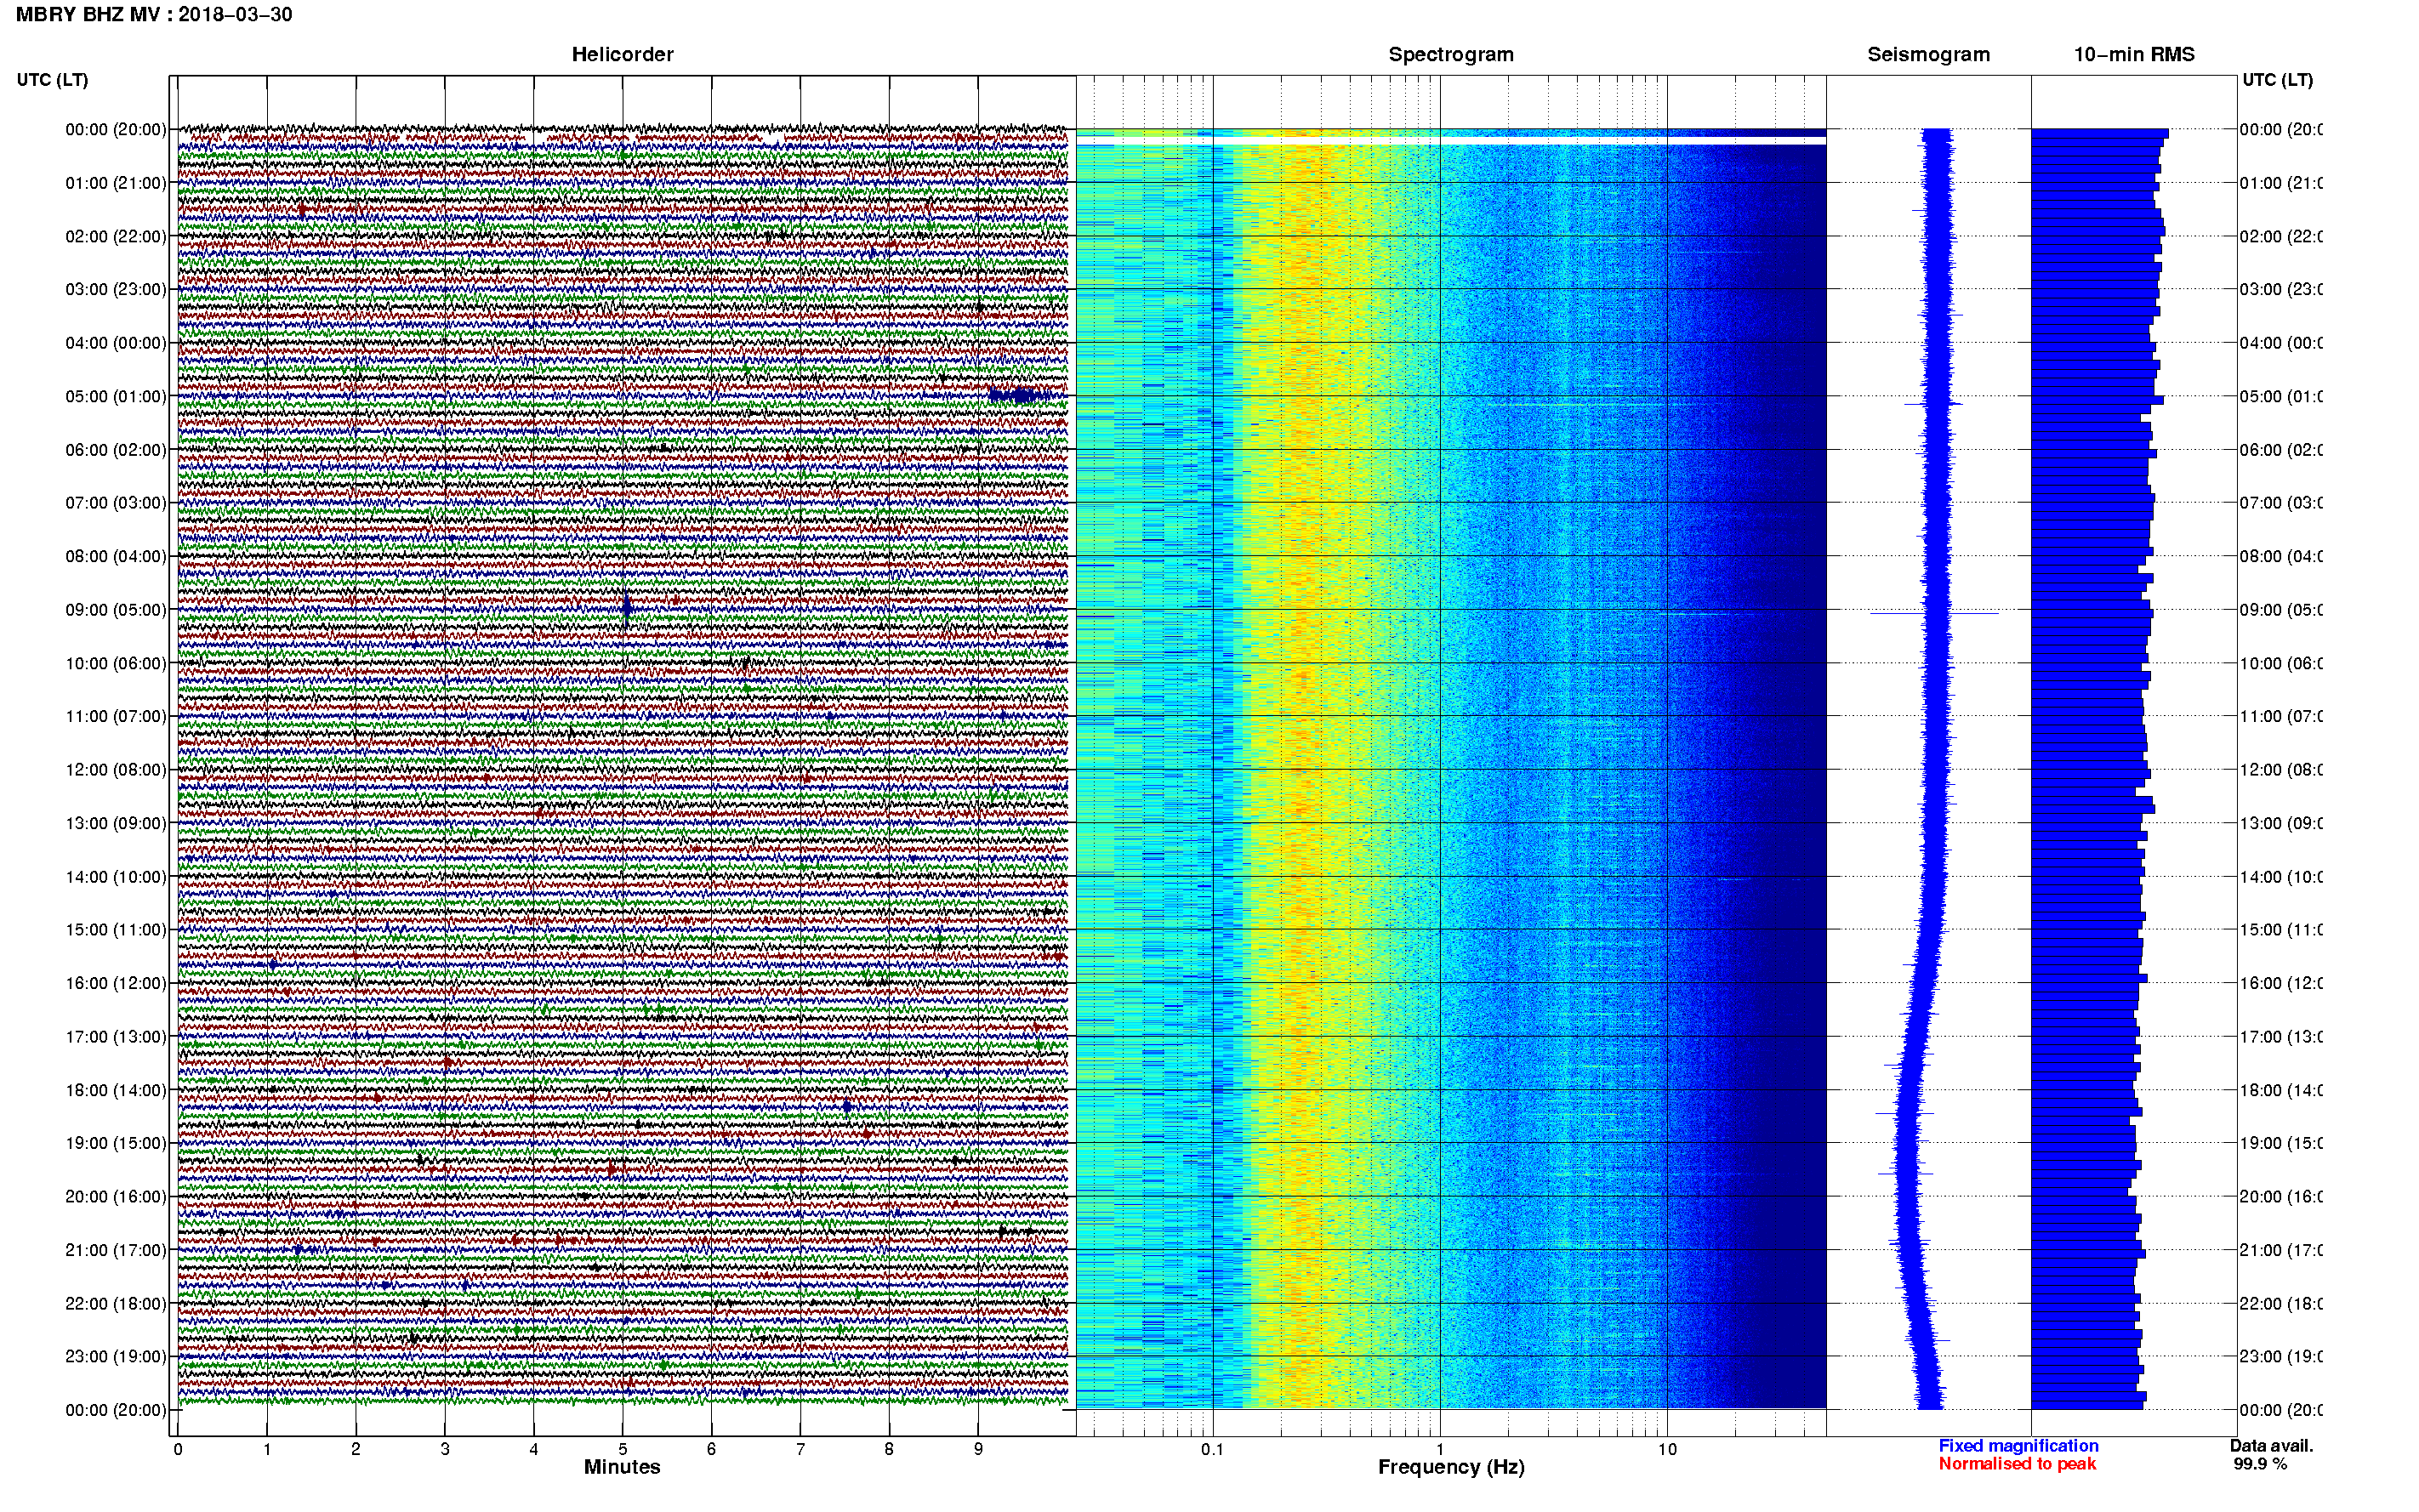The height and width of the screenshot is (1512, 2419).
Task: Click the Frequency (Hz) axis title
Action: [x=1451, y=1468]
